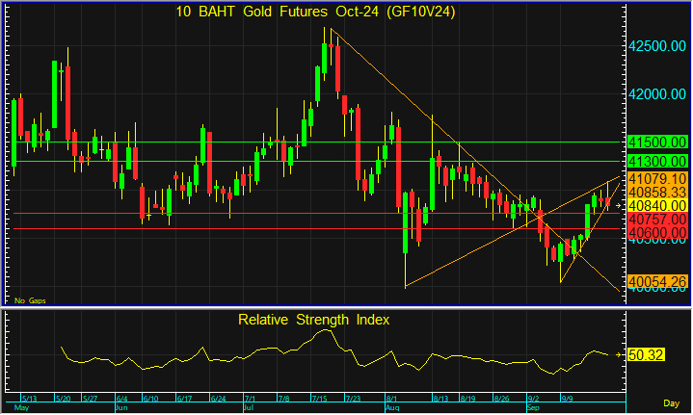Click the orange 41079.10 trendline price label
Image resolution: width=693 pixels, height=415 pixels.
point(656,177)
